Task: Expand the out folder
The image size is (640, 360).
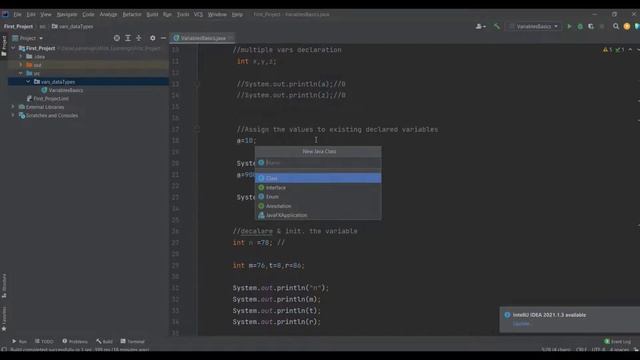Action: click(x=20, y=65)
